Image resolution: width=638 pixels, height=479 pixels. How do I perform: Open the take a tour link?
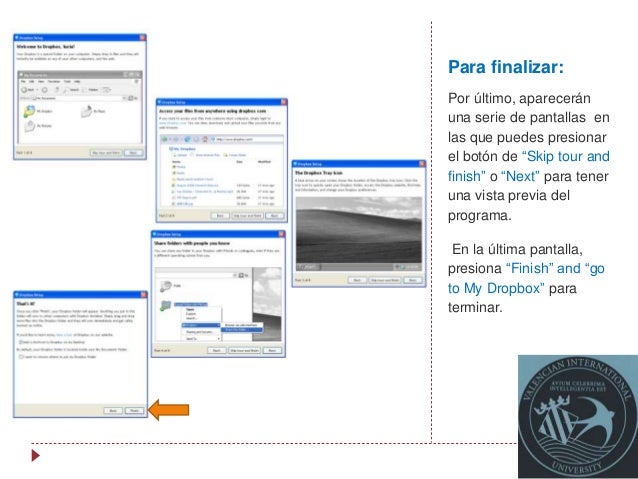(64, 335)
